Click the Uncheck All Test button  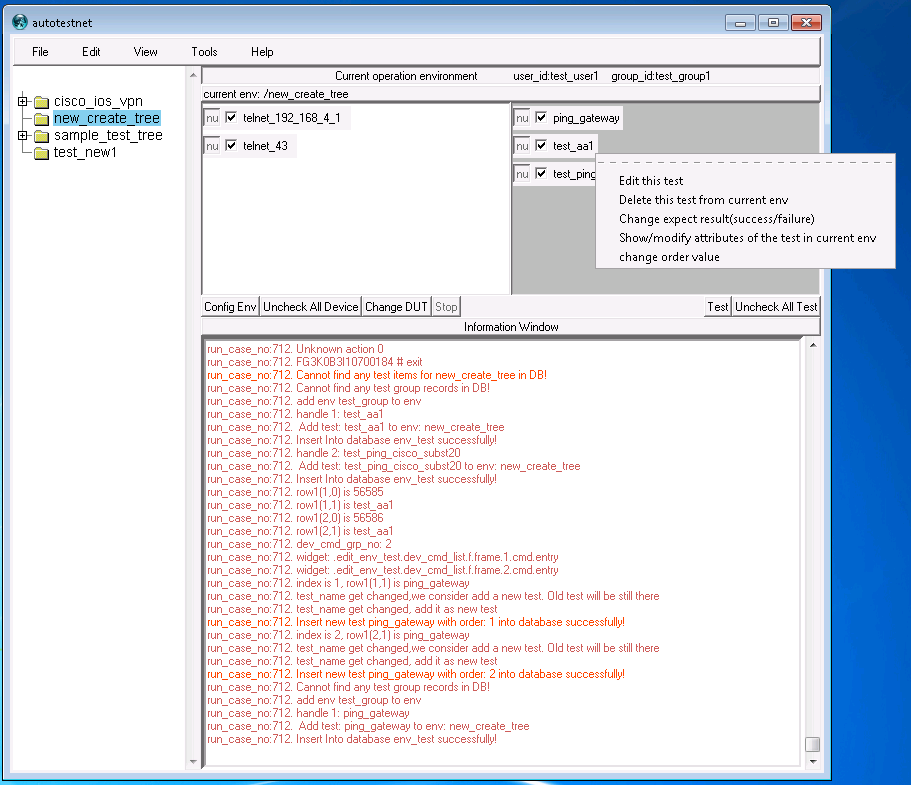click(776, 307)
